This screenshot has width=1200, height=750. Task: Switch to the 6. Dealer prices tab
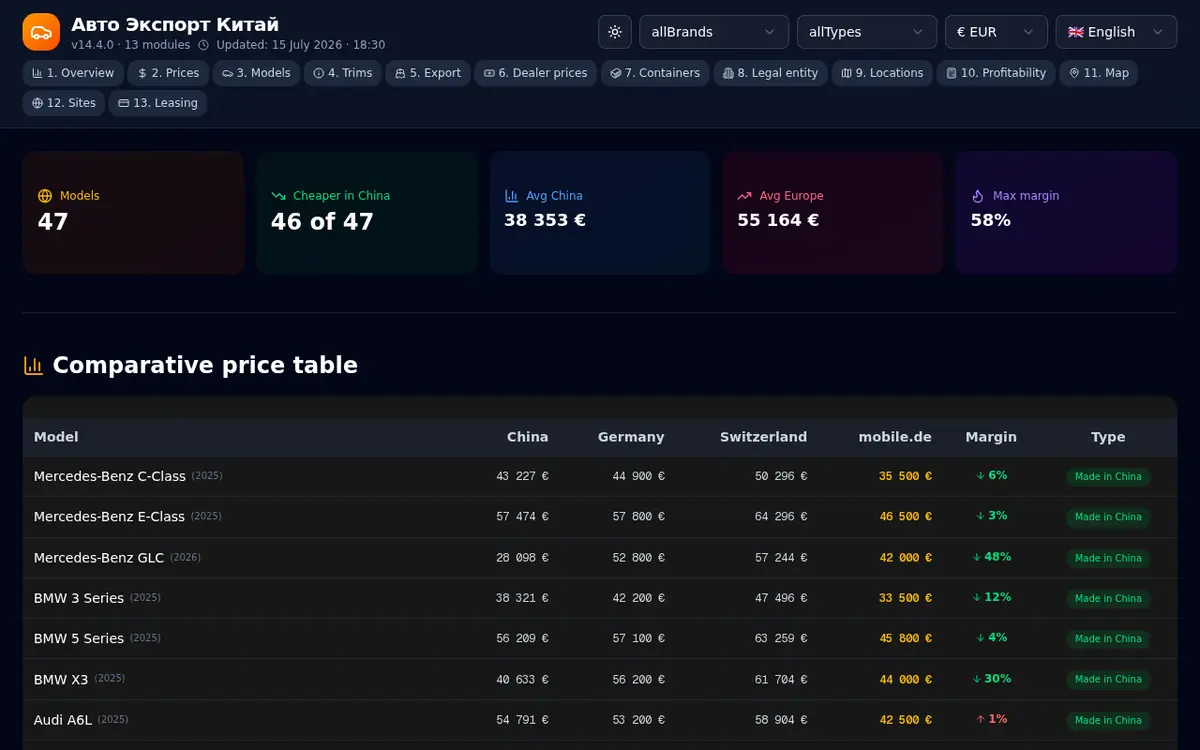[x=536, y=73]
